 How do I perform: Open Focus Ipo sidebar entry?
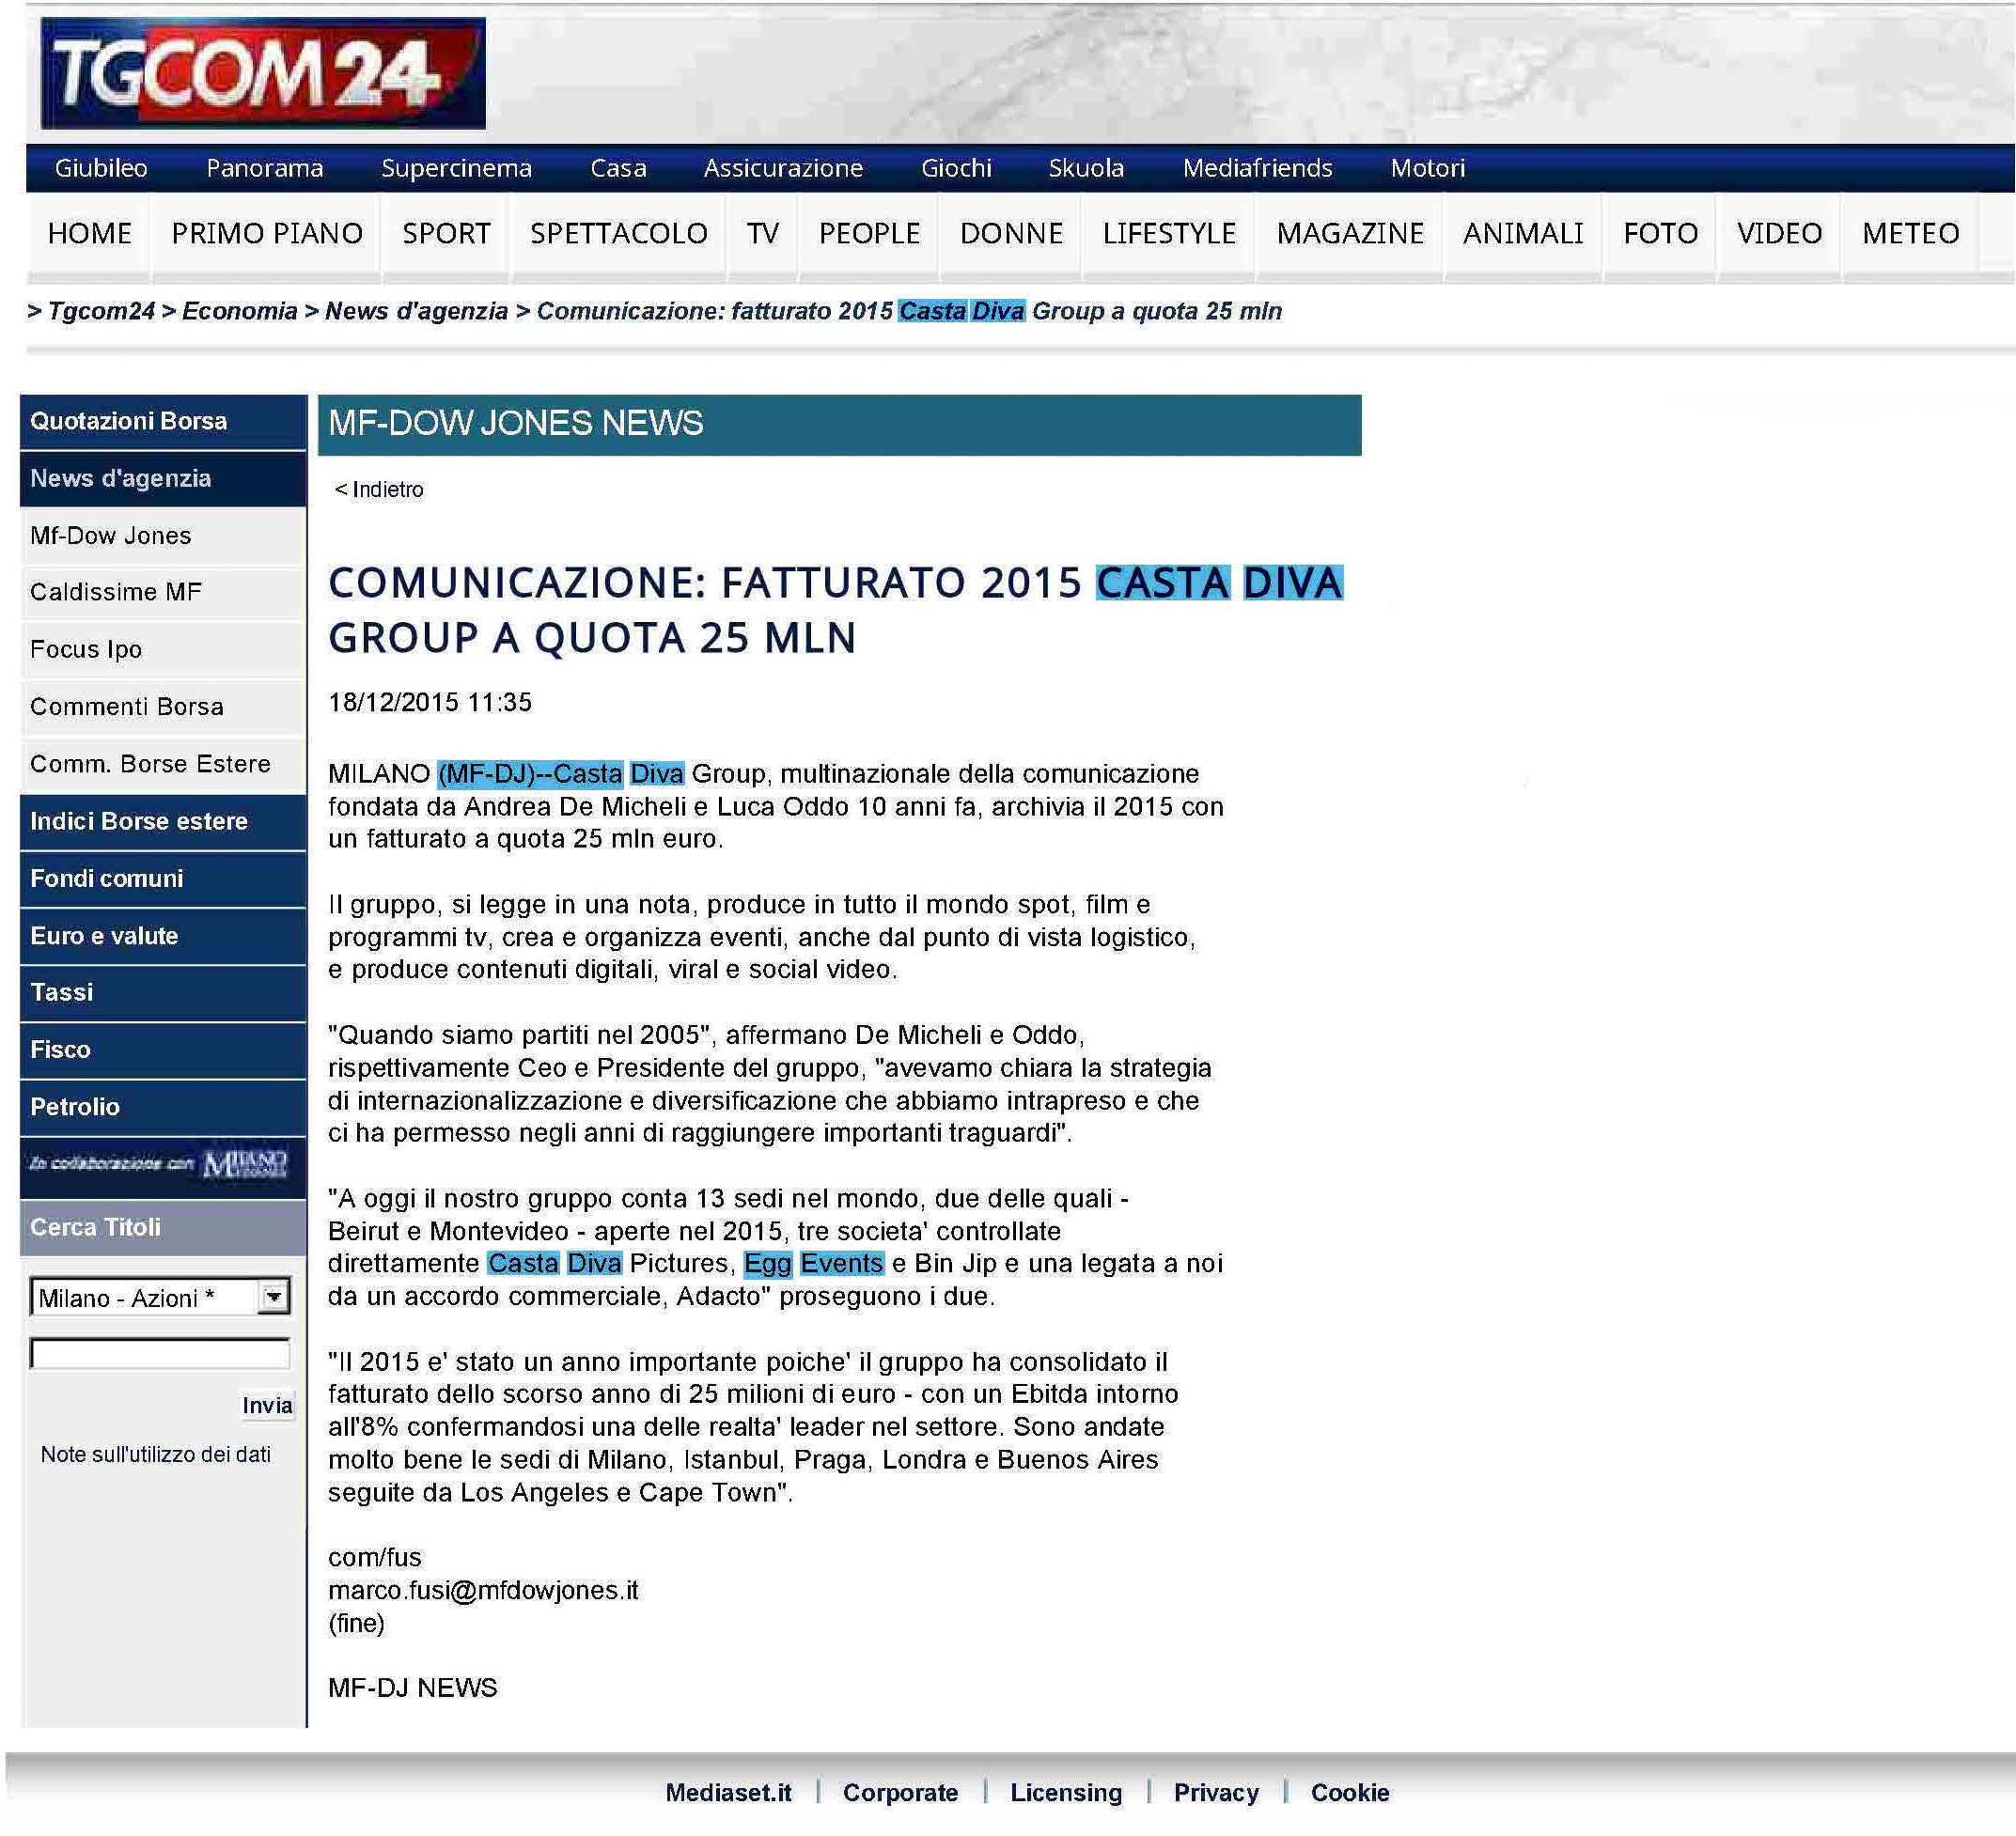[86, 650]
